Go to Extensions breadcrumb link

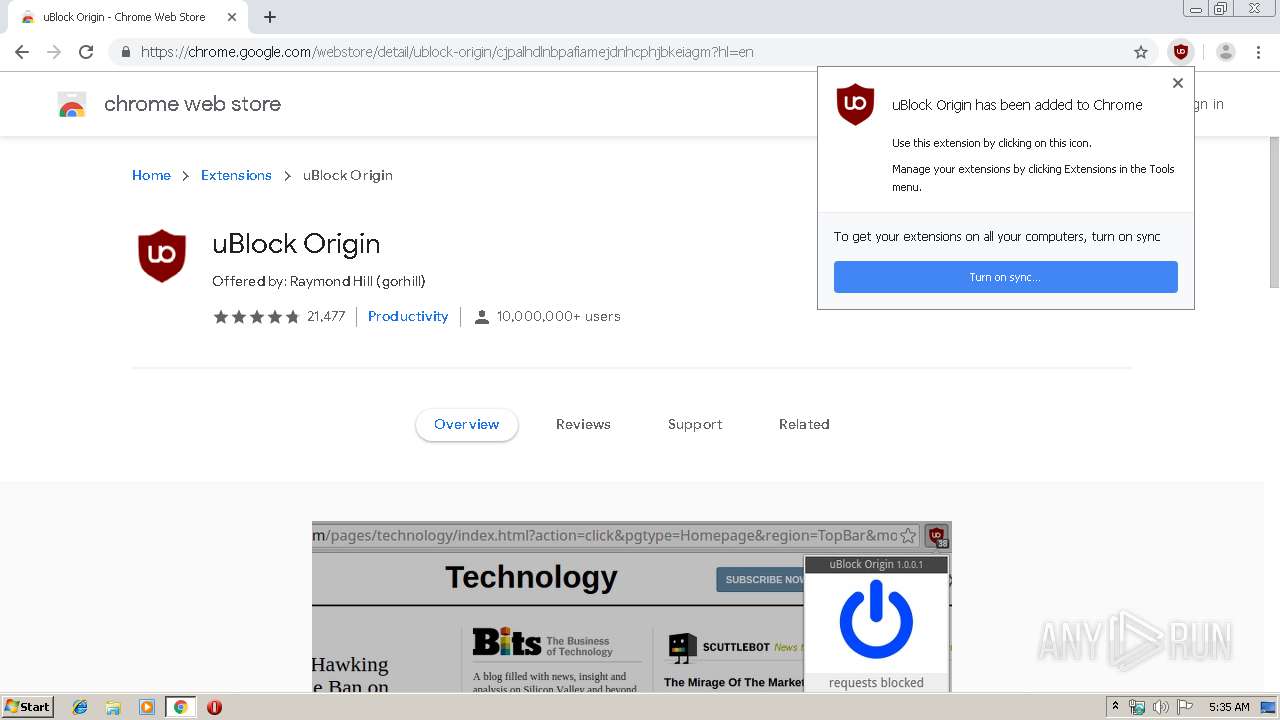tap(236, 175)
